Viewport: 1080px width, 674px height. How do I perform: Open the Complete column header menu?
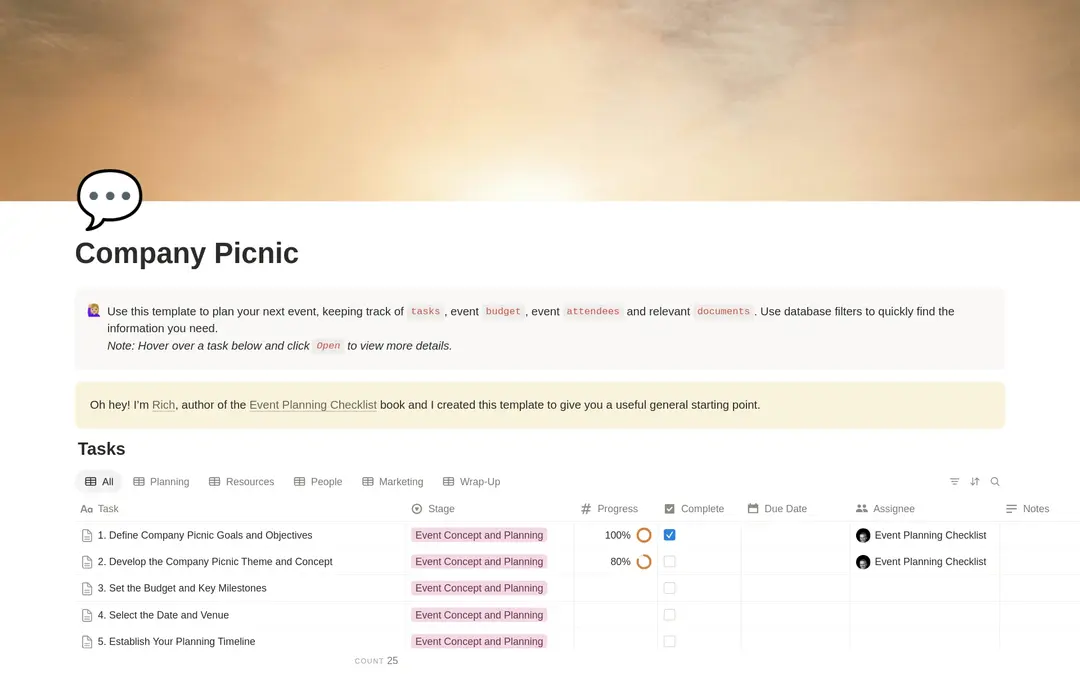click(694, 509)
